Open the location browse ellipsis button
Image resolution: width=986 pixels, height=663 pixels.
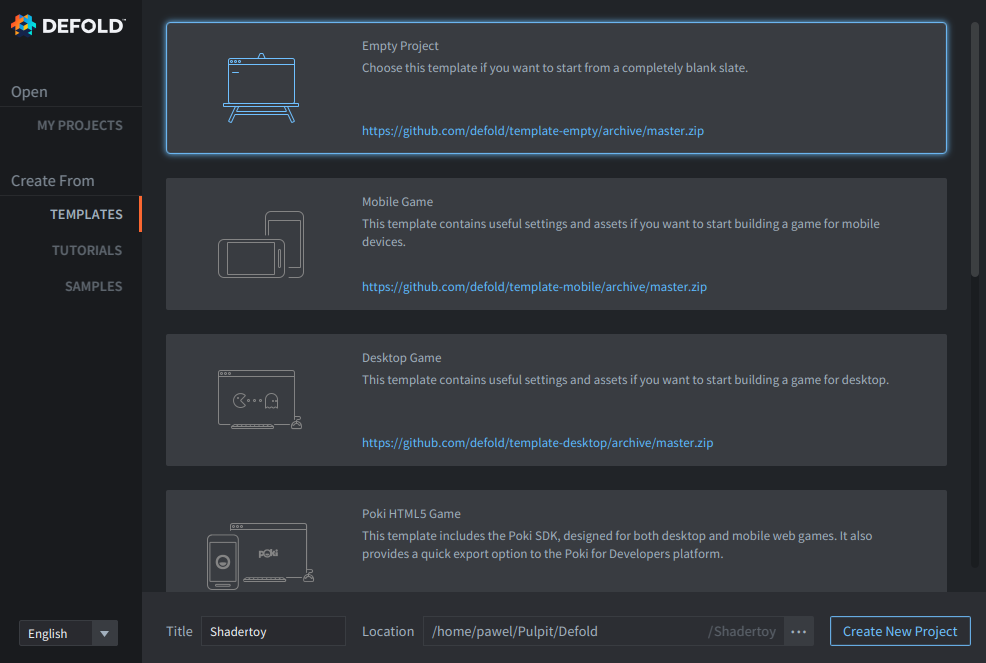click(799, 632)
